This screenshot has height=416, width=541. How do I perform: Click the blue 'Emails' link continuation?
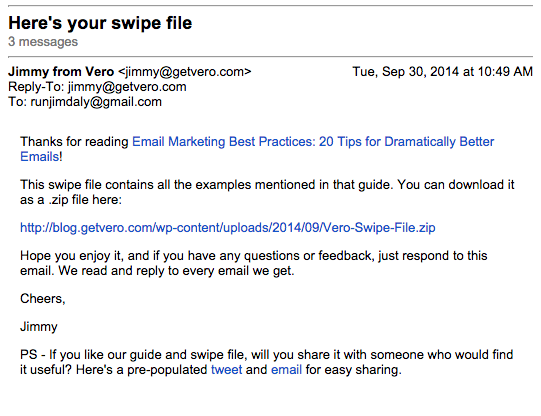tap(40, 157)
